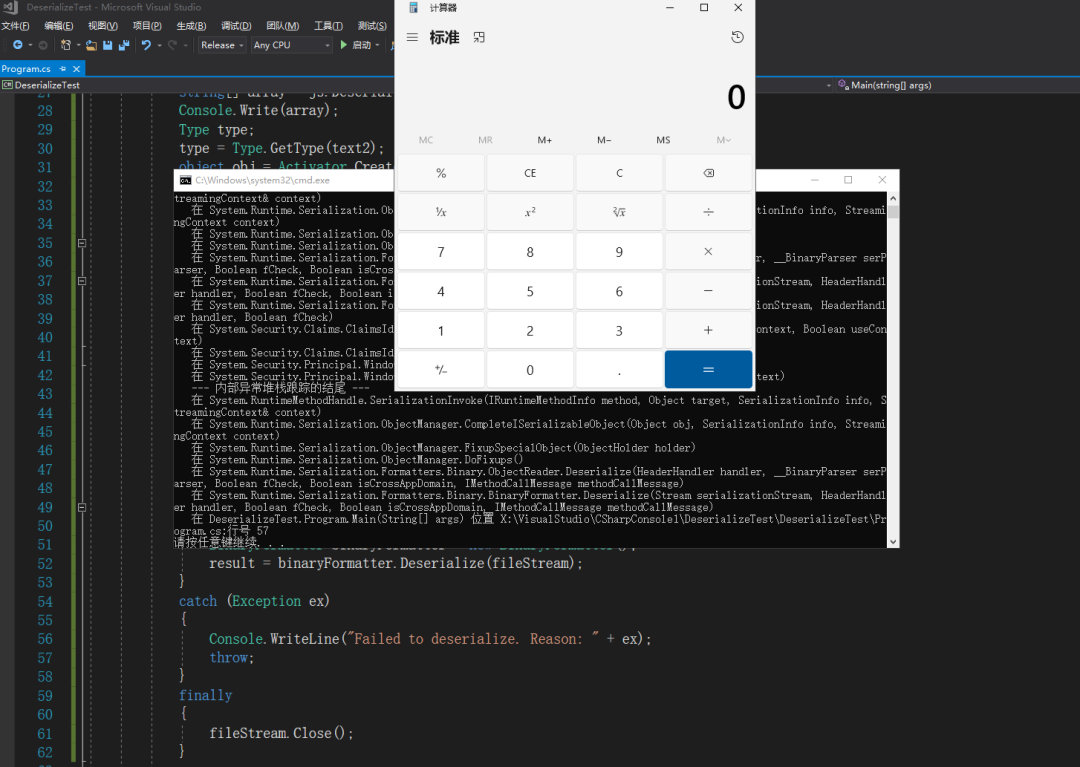Click the plus/minus sign toggle key
This screenshot has width=1080, height=767.
(441, 370)
